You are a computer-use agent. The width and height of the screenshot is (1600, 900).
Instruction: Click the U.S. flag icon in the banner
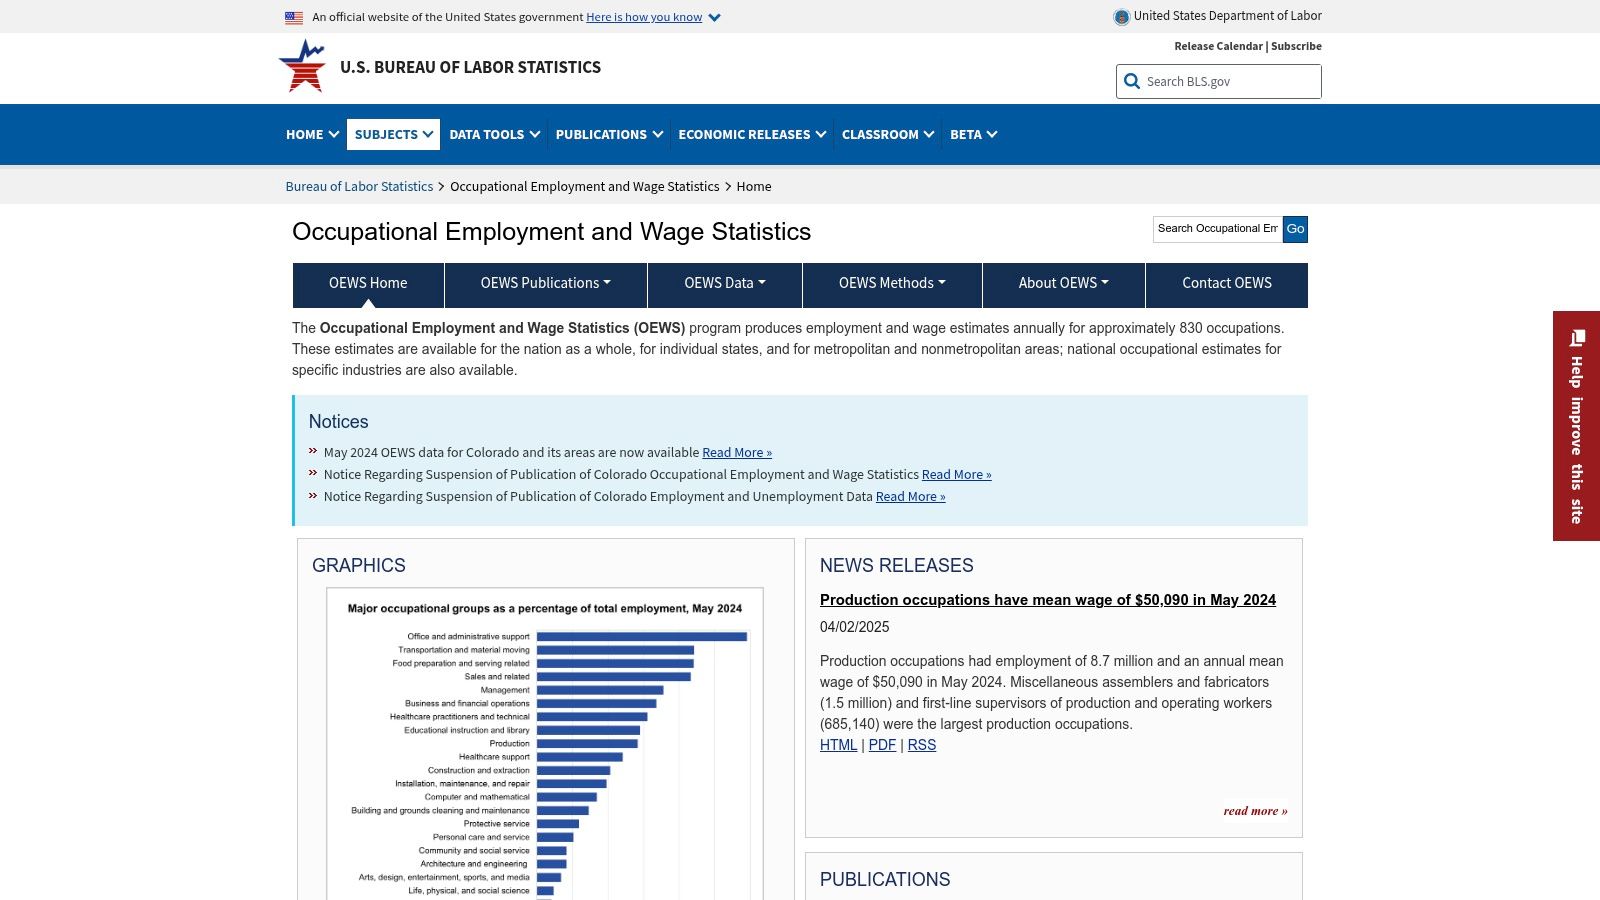tap(293, 17)
